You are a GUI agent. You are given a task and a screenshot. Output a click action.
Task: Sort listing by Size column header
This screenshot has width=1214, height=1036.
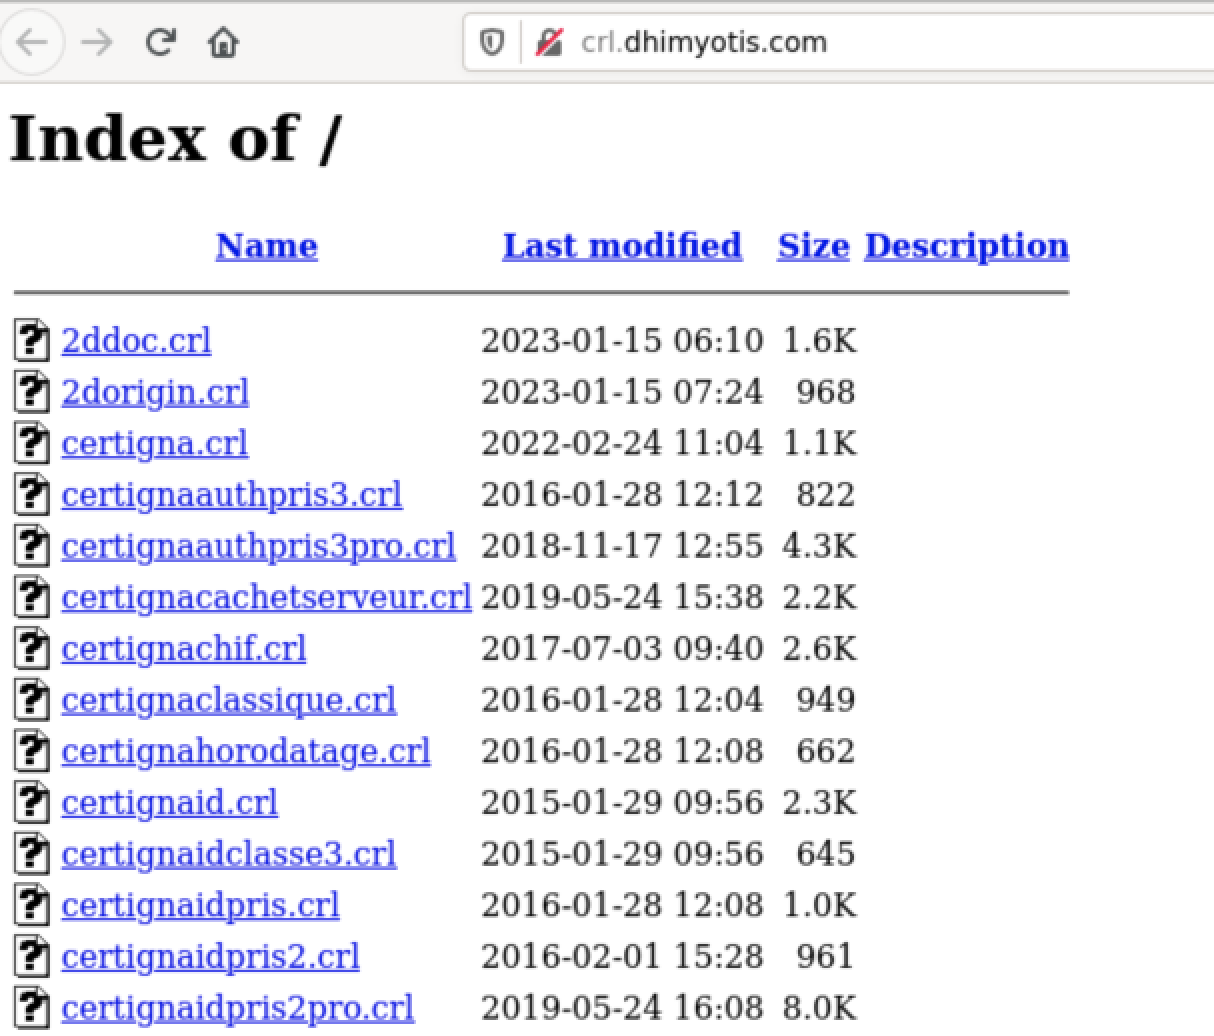coord(813,246)
